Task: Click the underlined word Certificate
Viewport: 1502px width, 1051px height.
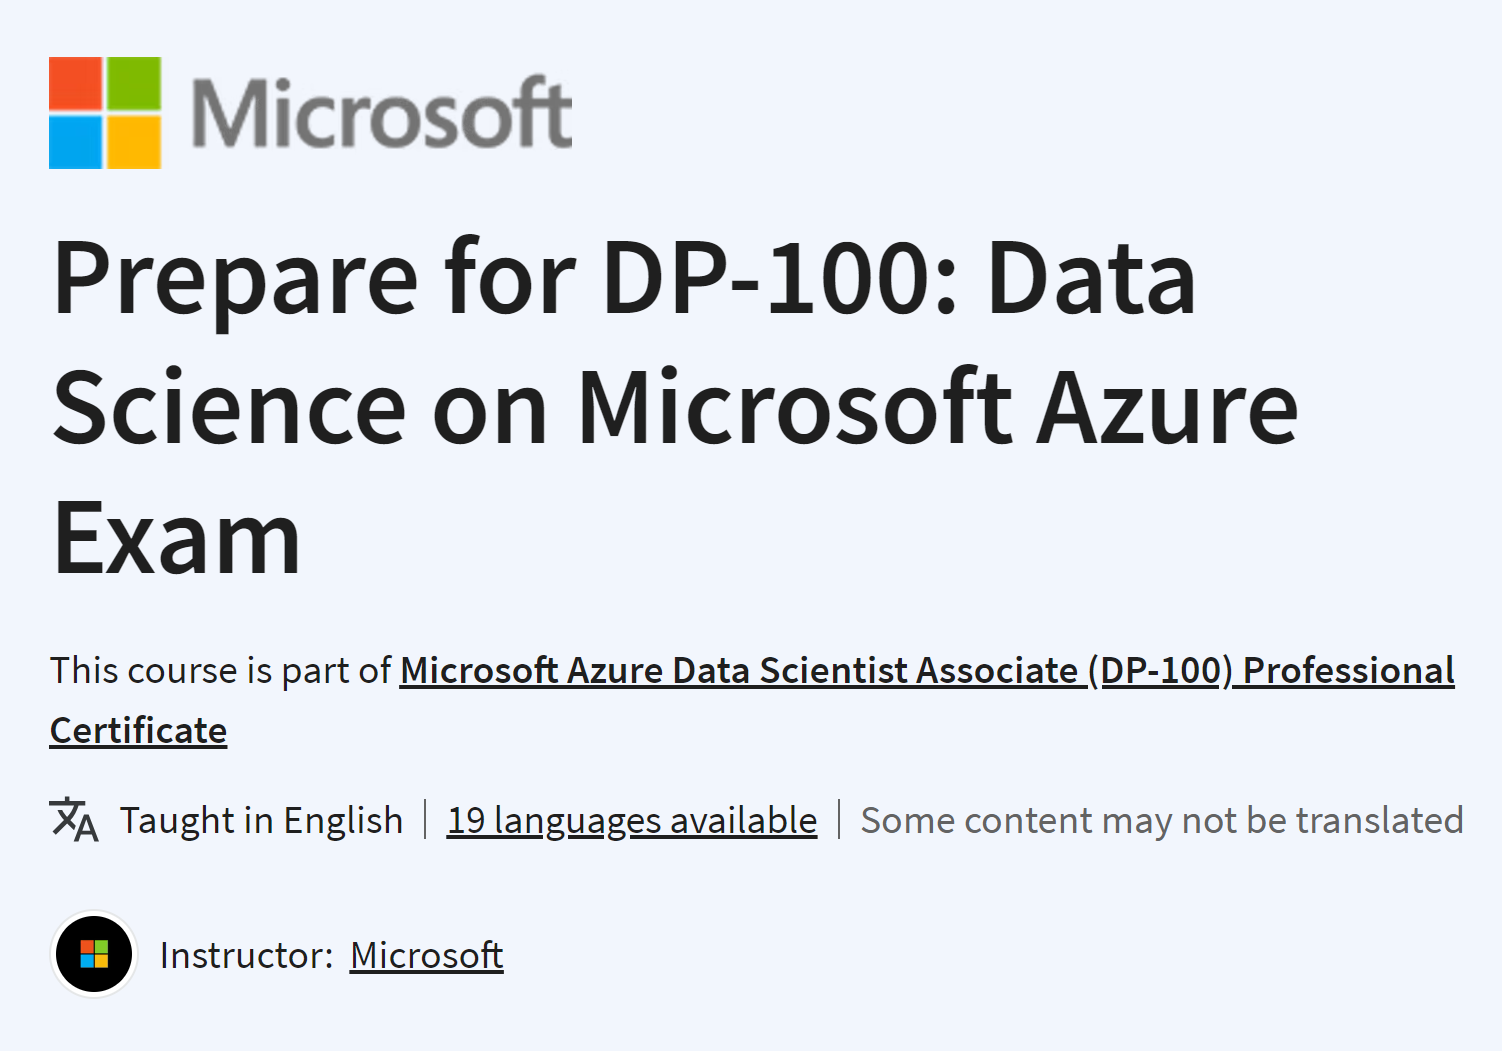Action: (139, 730)
